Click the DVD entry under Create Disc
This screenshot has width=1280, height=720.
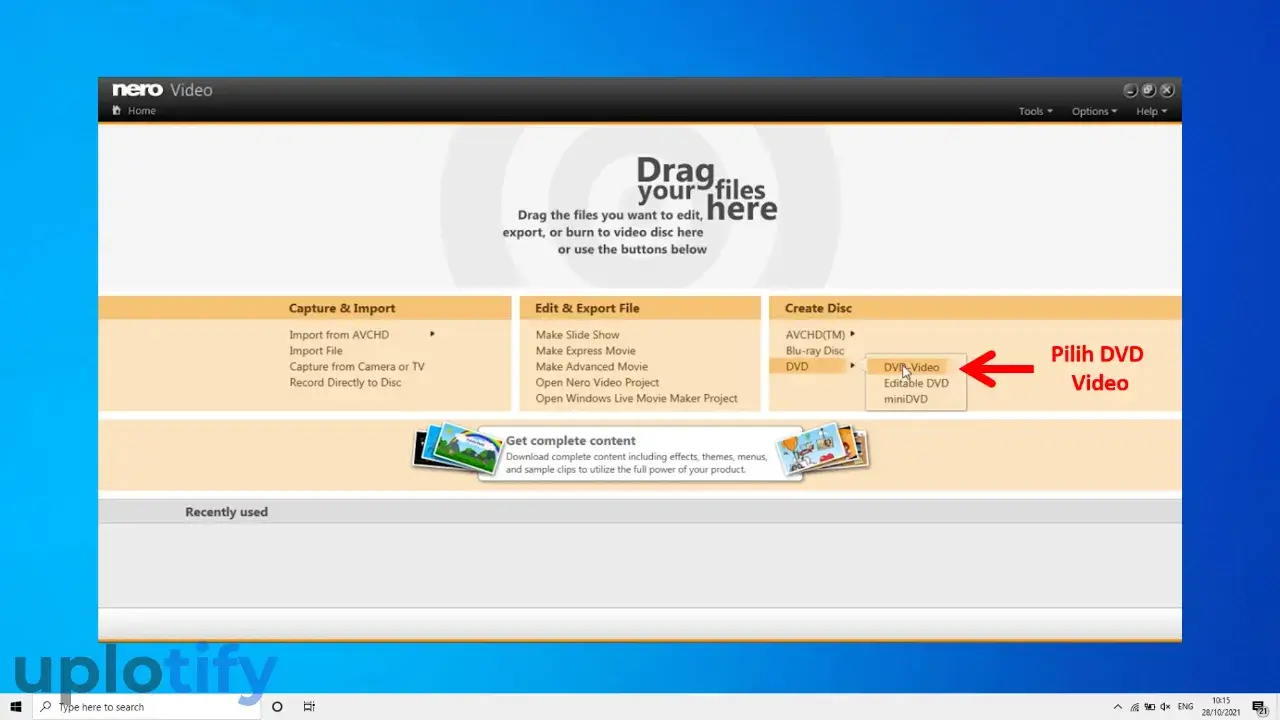[x=797, y=367]
